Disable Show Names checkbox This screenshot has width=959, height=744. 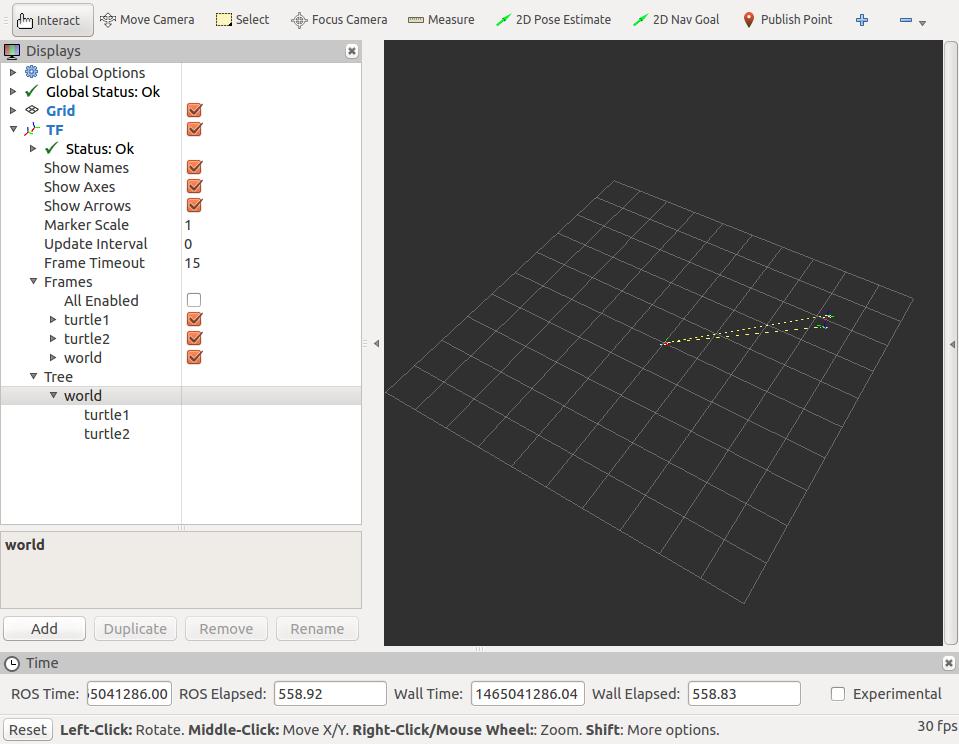point(194,168)
